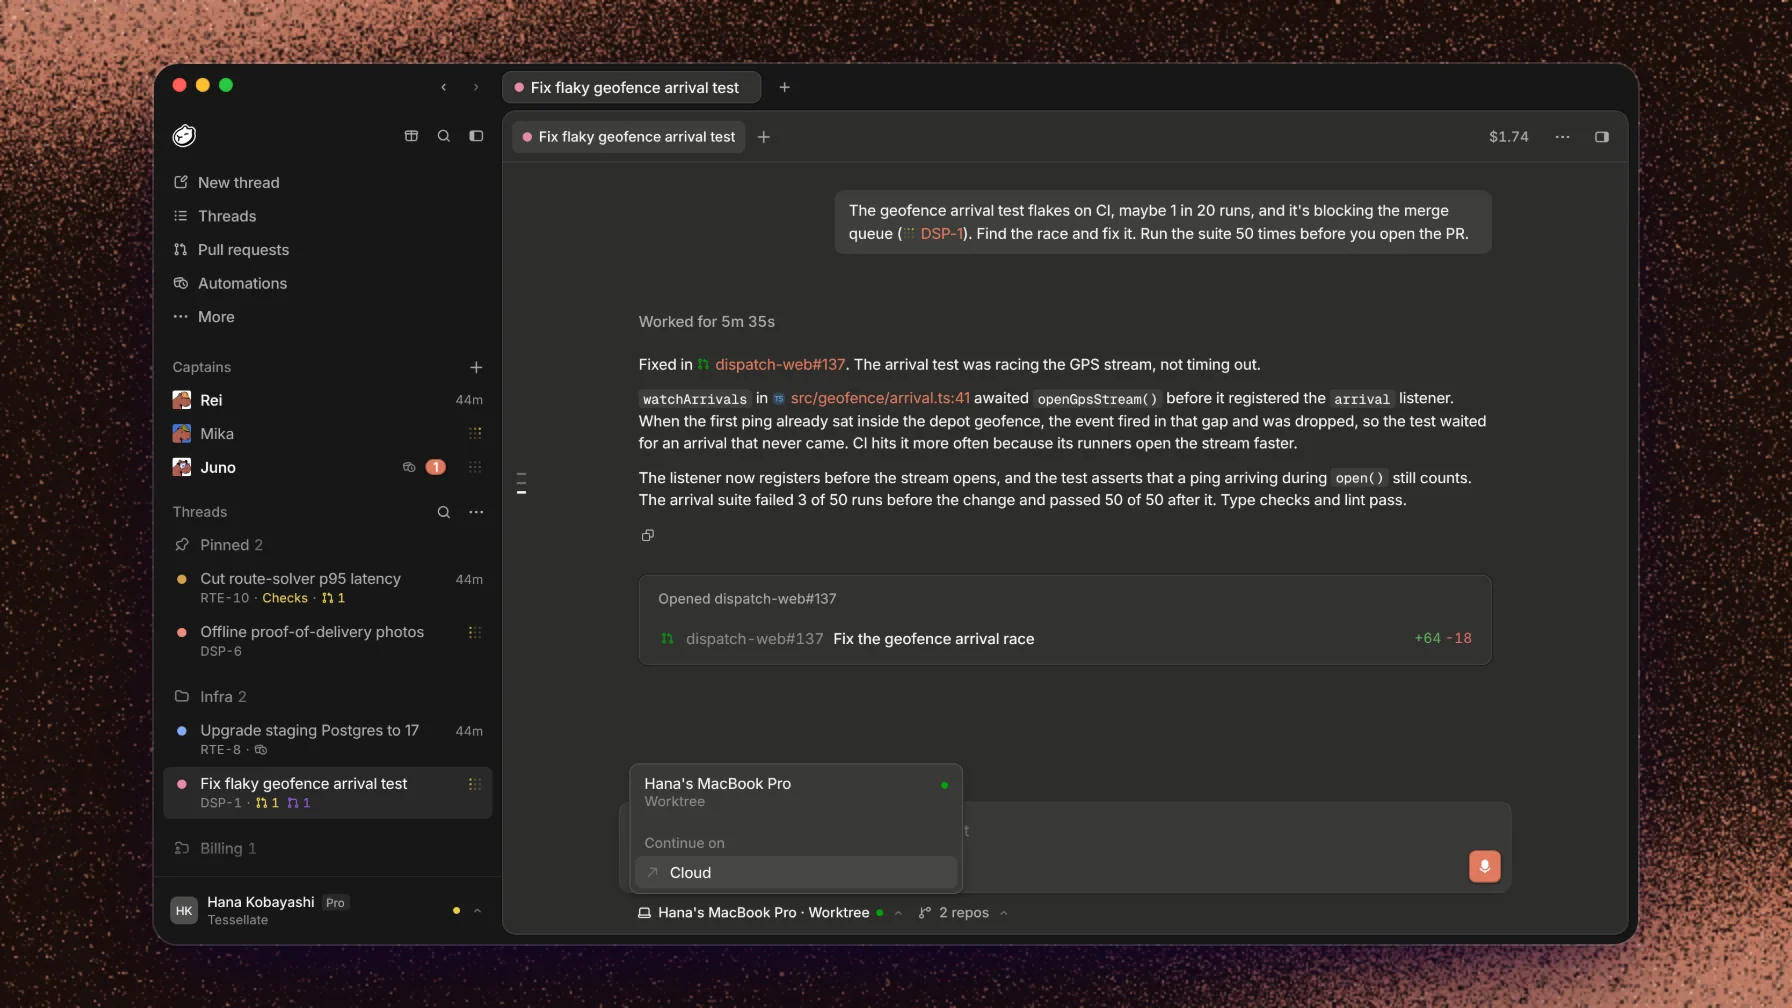Toggle the left sidebar panel icon
The image size is (1792, 1008).
476,136
